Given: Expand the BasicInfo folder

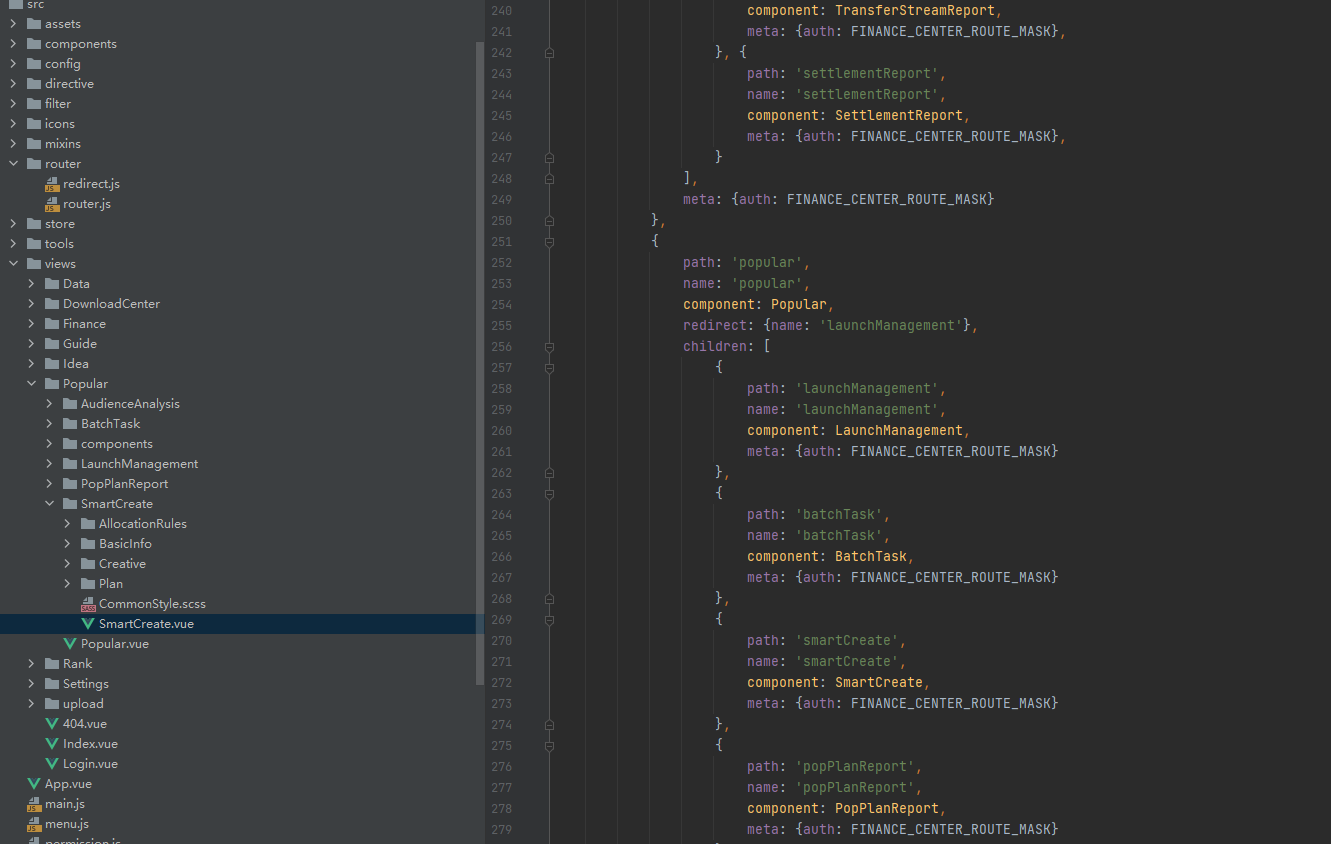Looking at the screenshot, I should [67, 544].
